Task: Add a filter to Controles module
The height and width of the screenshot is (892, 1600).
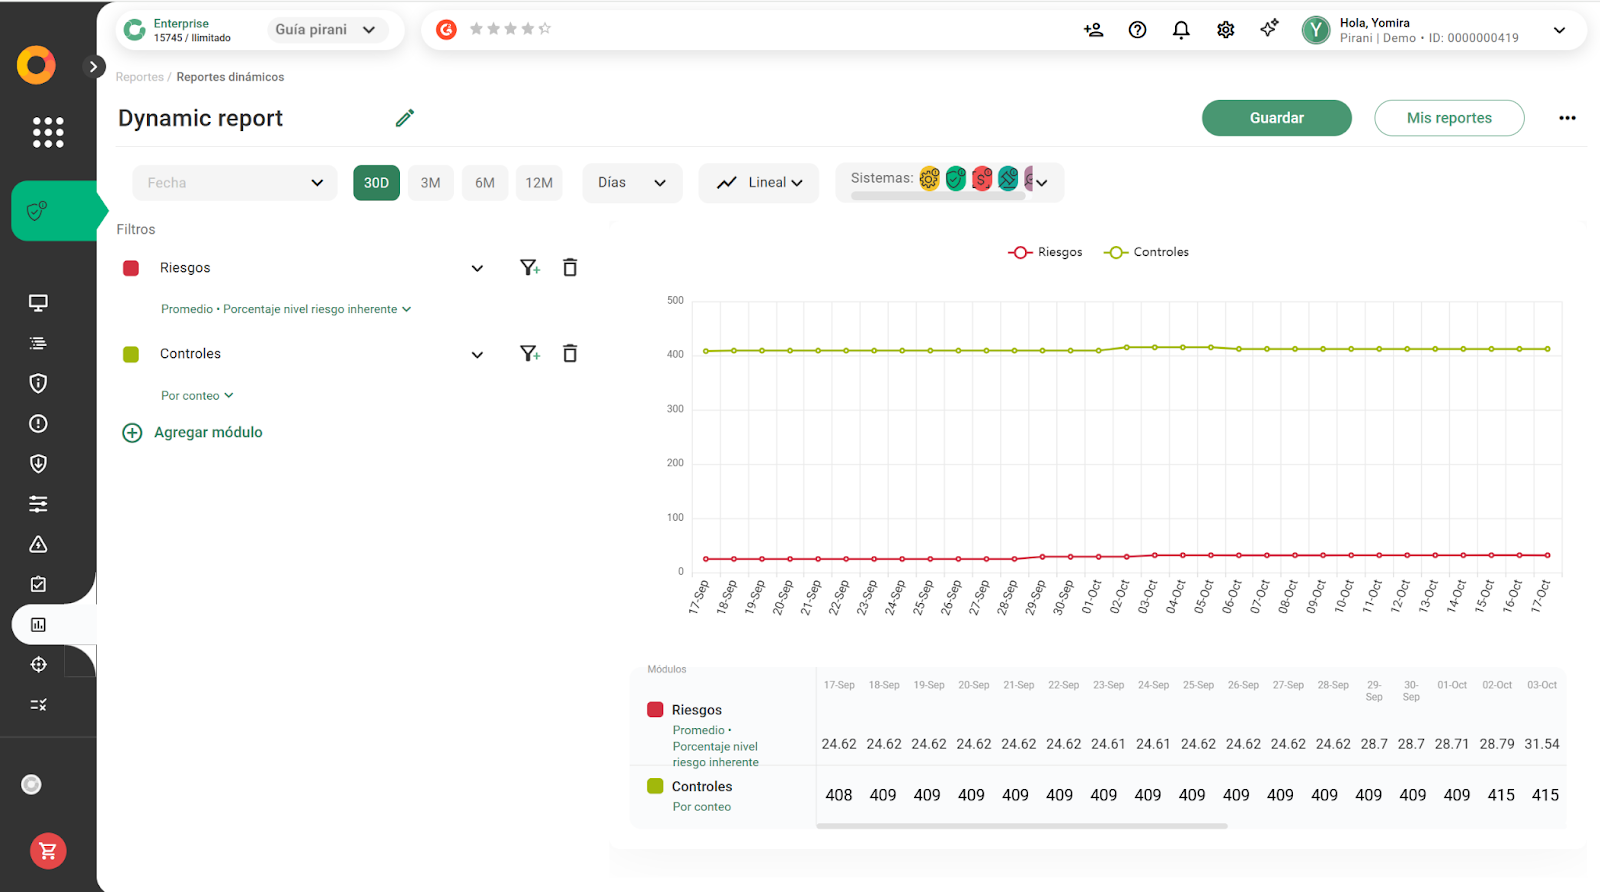Action: [529, 353]
